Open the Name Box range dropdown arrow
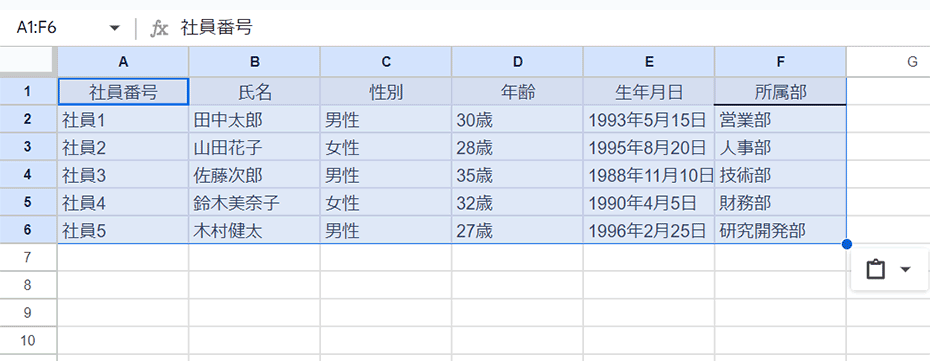The height and width of the screenshot is (361, 930). tap(115, 28)
